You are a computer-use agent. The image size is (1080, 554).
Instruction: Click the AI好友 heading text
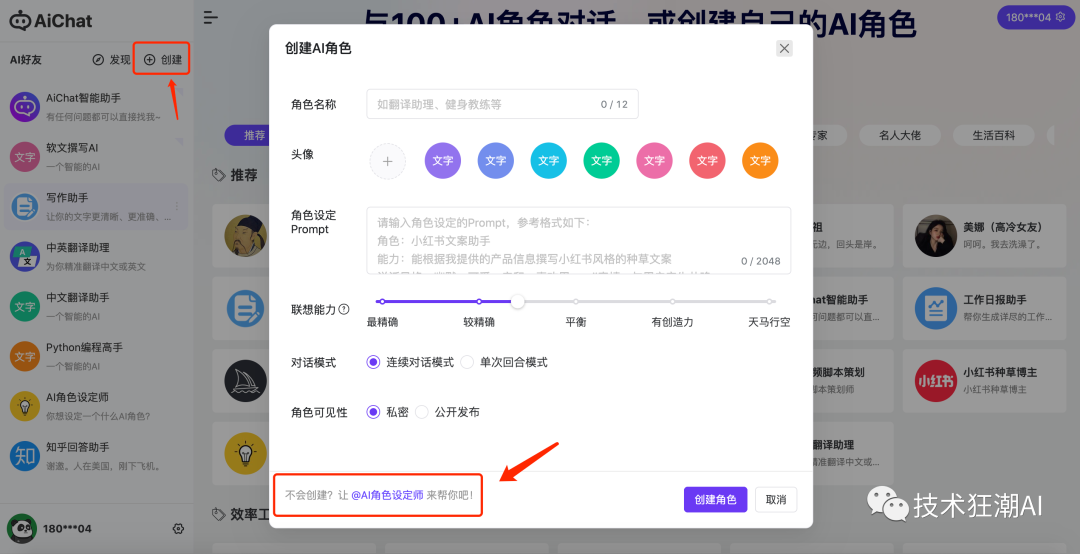click(25, 60)
